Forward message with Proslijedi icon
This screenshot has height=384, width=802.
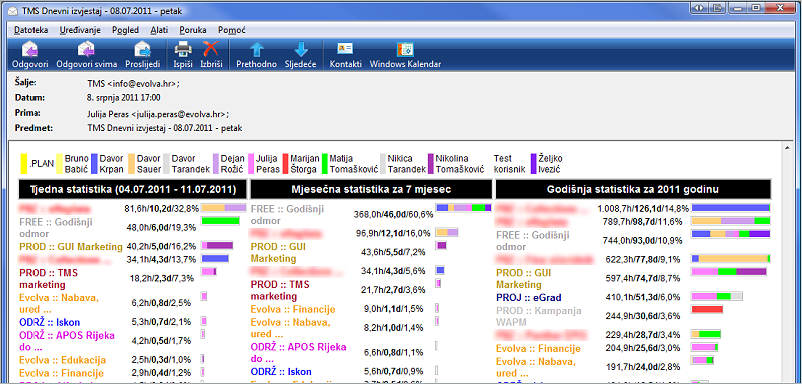[x=143, y=49]
